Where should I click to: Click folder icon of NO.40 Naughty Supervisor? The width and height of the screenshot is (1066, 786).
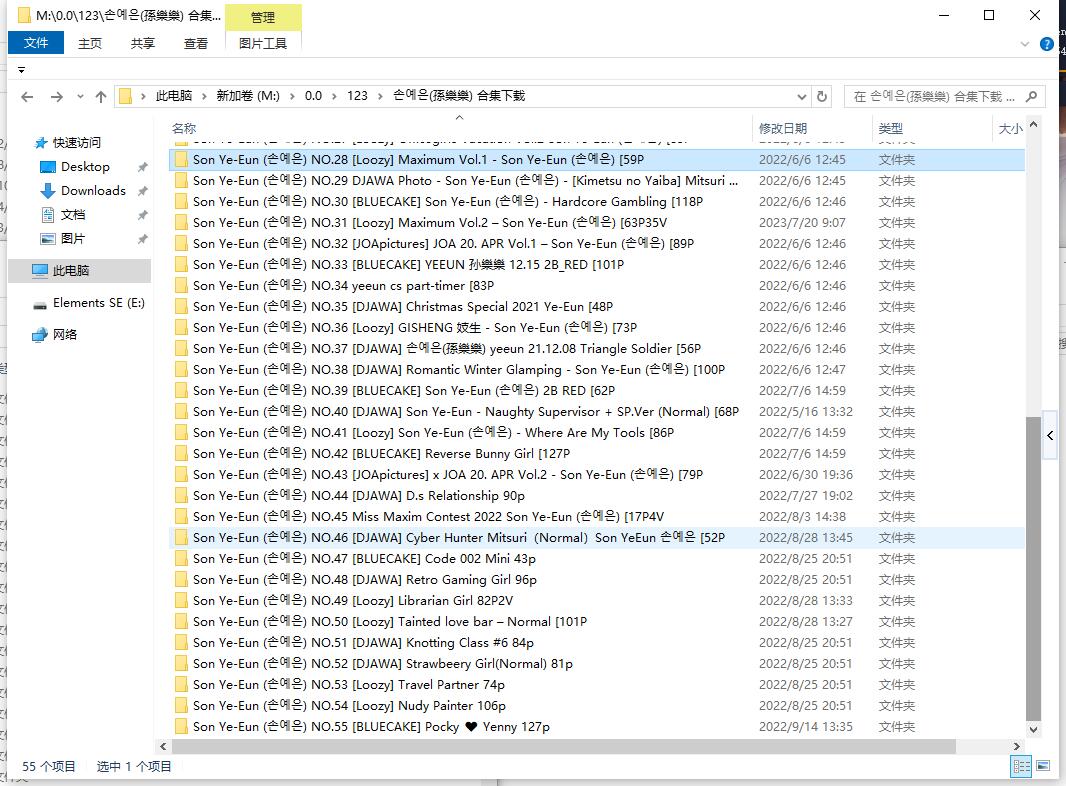click(181, 412)
